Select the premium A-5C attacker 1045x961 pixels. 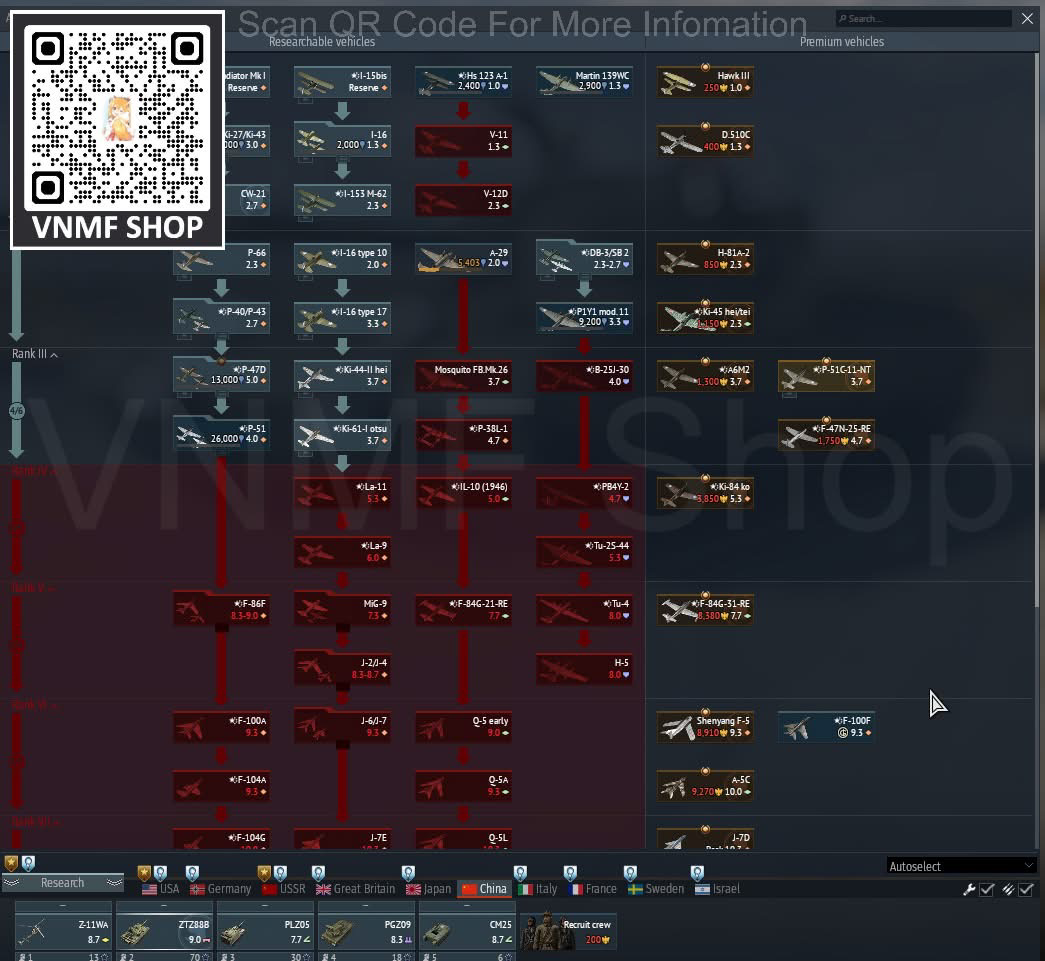pos(705,786)
